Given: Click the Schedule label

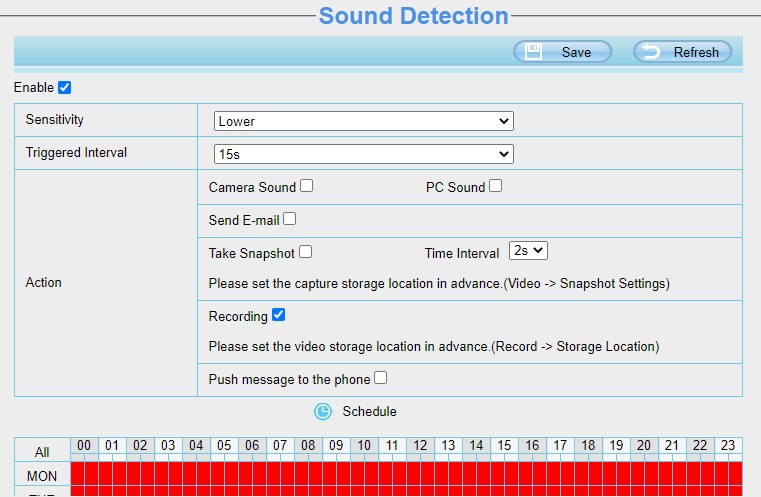Looking at the screenshot, I should click(369, 412).
